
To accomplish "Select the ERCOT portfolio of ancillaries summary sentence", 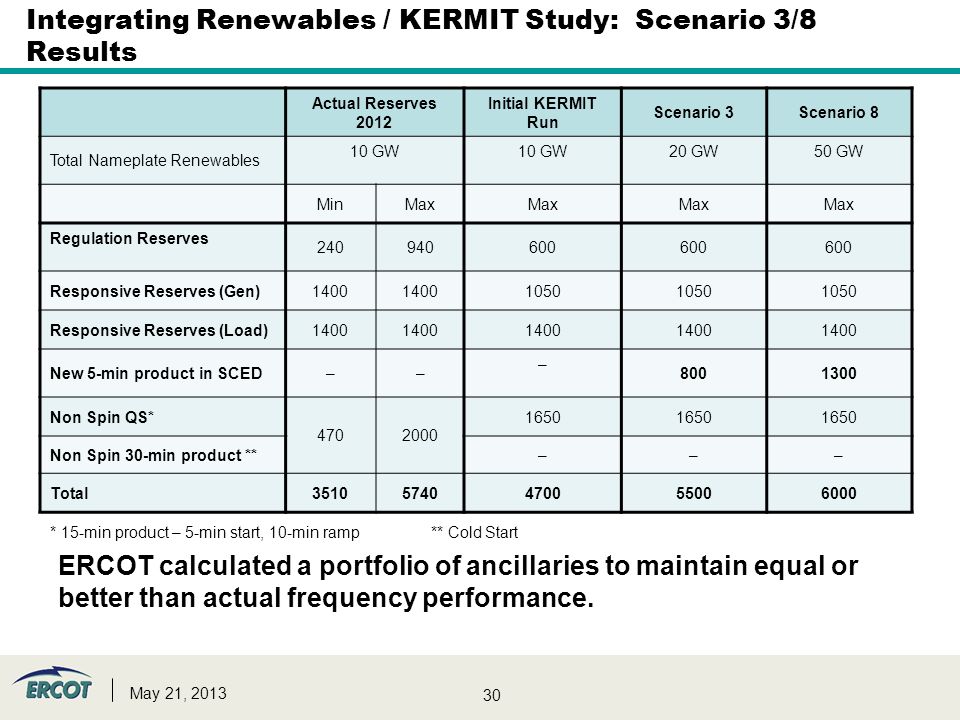I will point(458,582).
